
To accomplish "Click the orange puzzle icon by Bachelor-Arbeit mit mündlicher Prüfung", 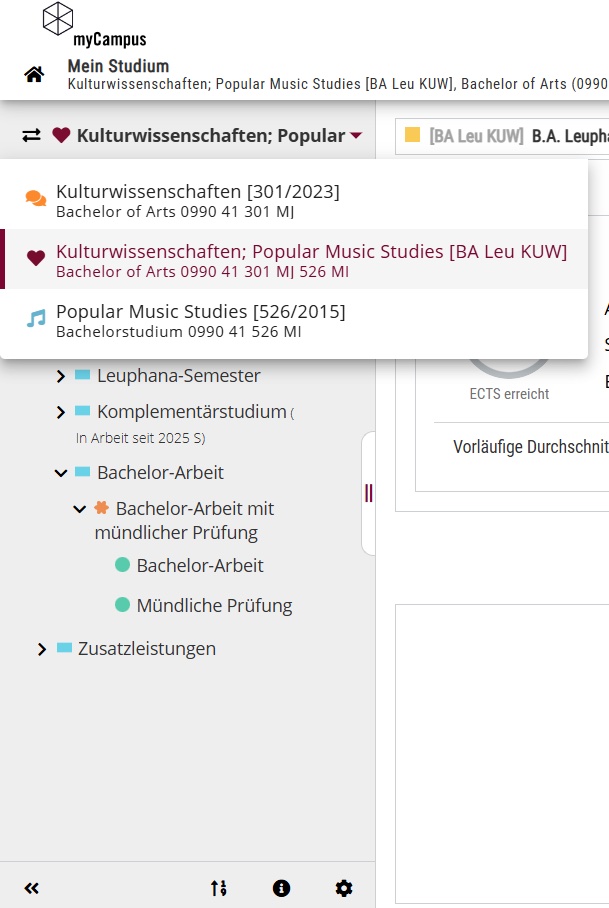I will (102, 508).
